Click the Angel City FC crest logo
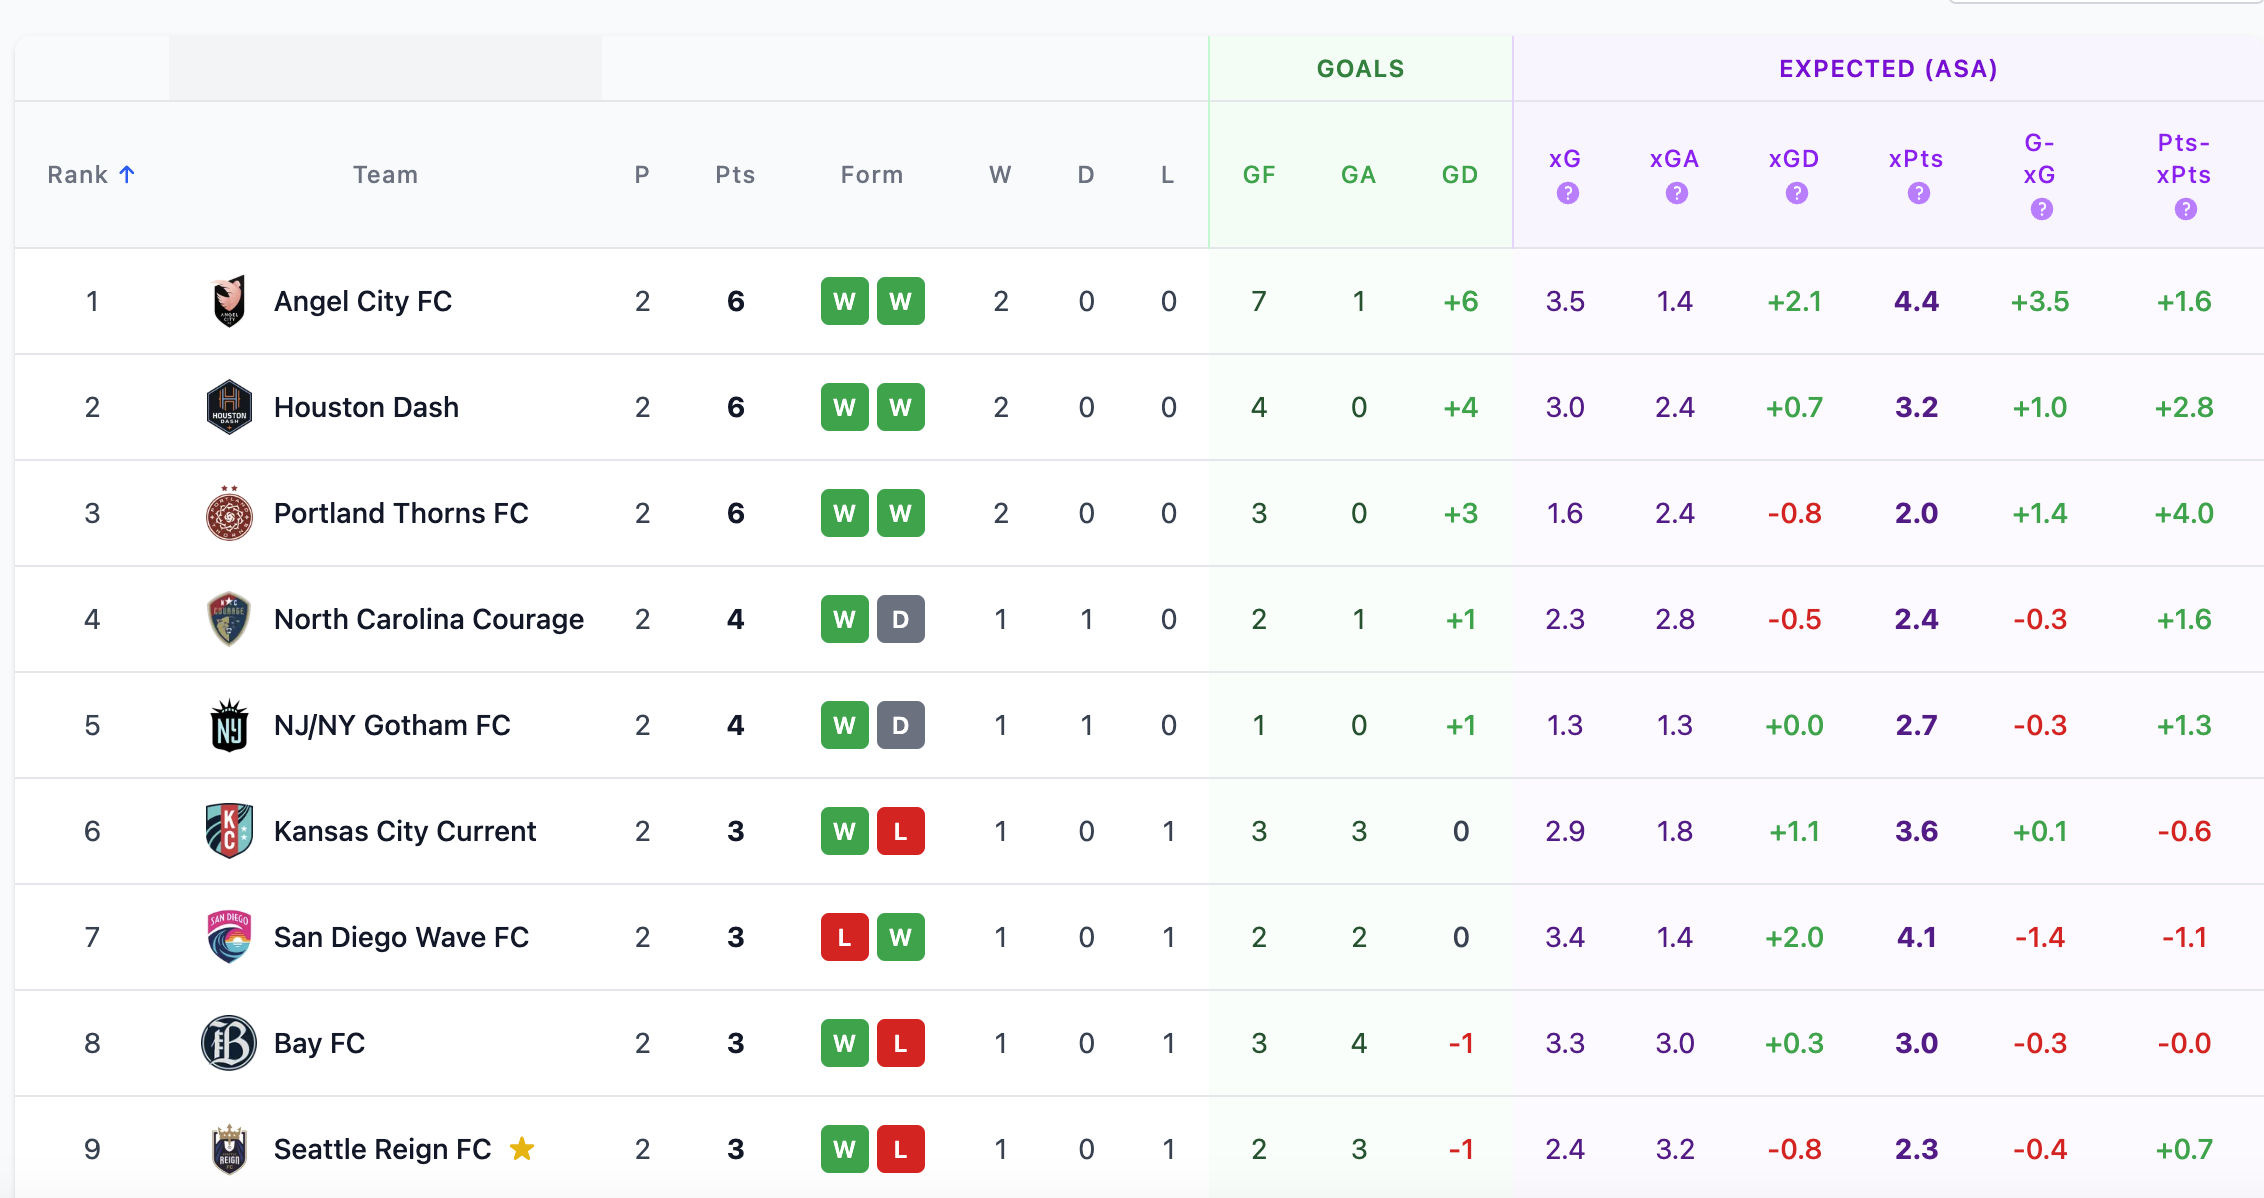Viewport: 2264px width, 1198px height. pyautogui.click(x=229, y=301)
